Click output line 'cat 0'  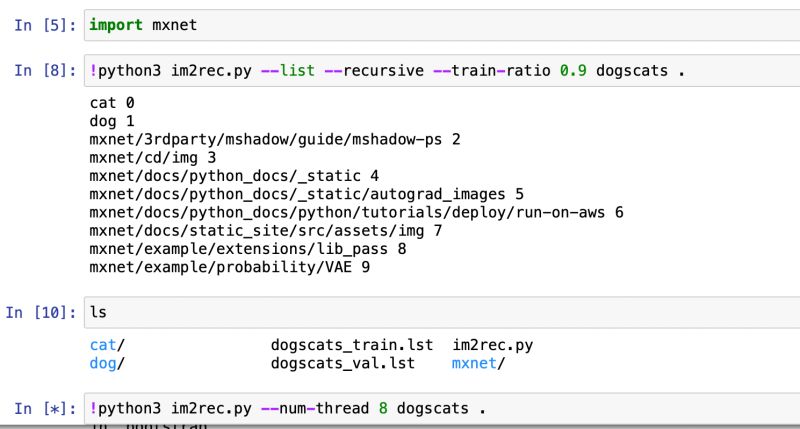pyautogui.click(x=112, y=103)
